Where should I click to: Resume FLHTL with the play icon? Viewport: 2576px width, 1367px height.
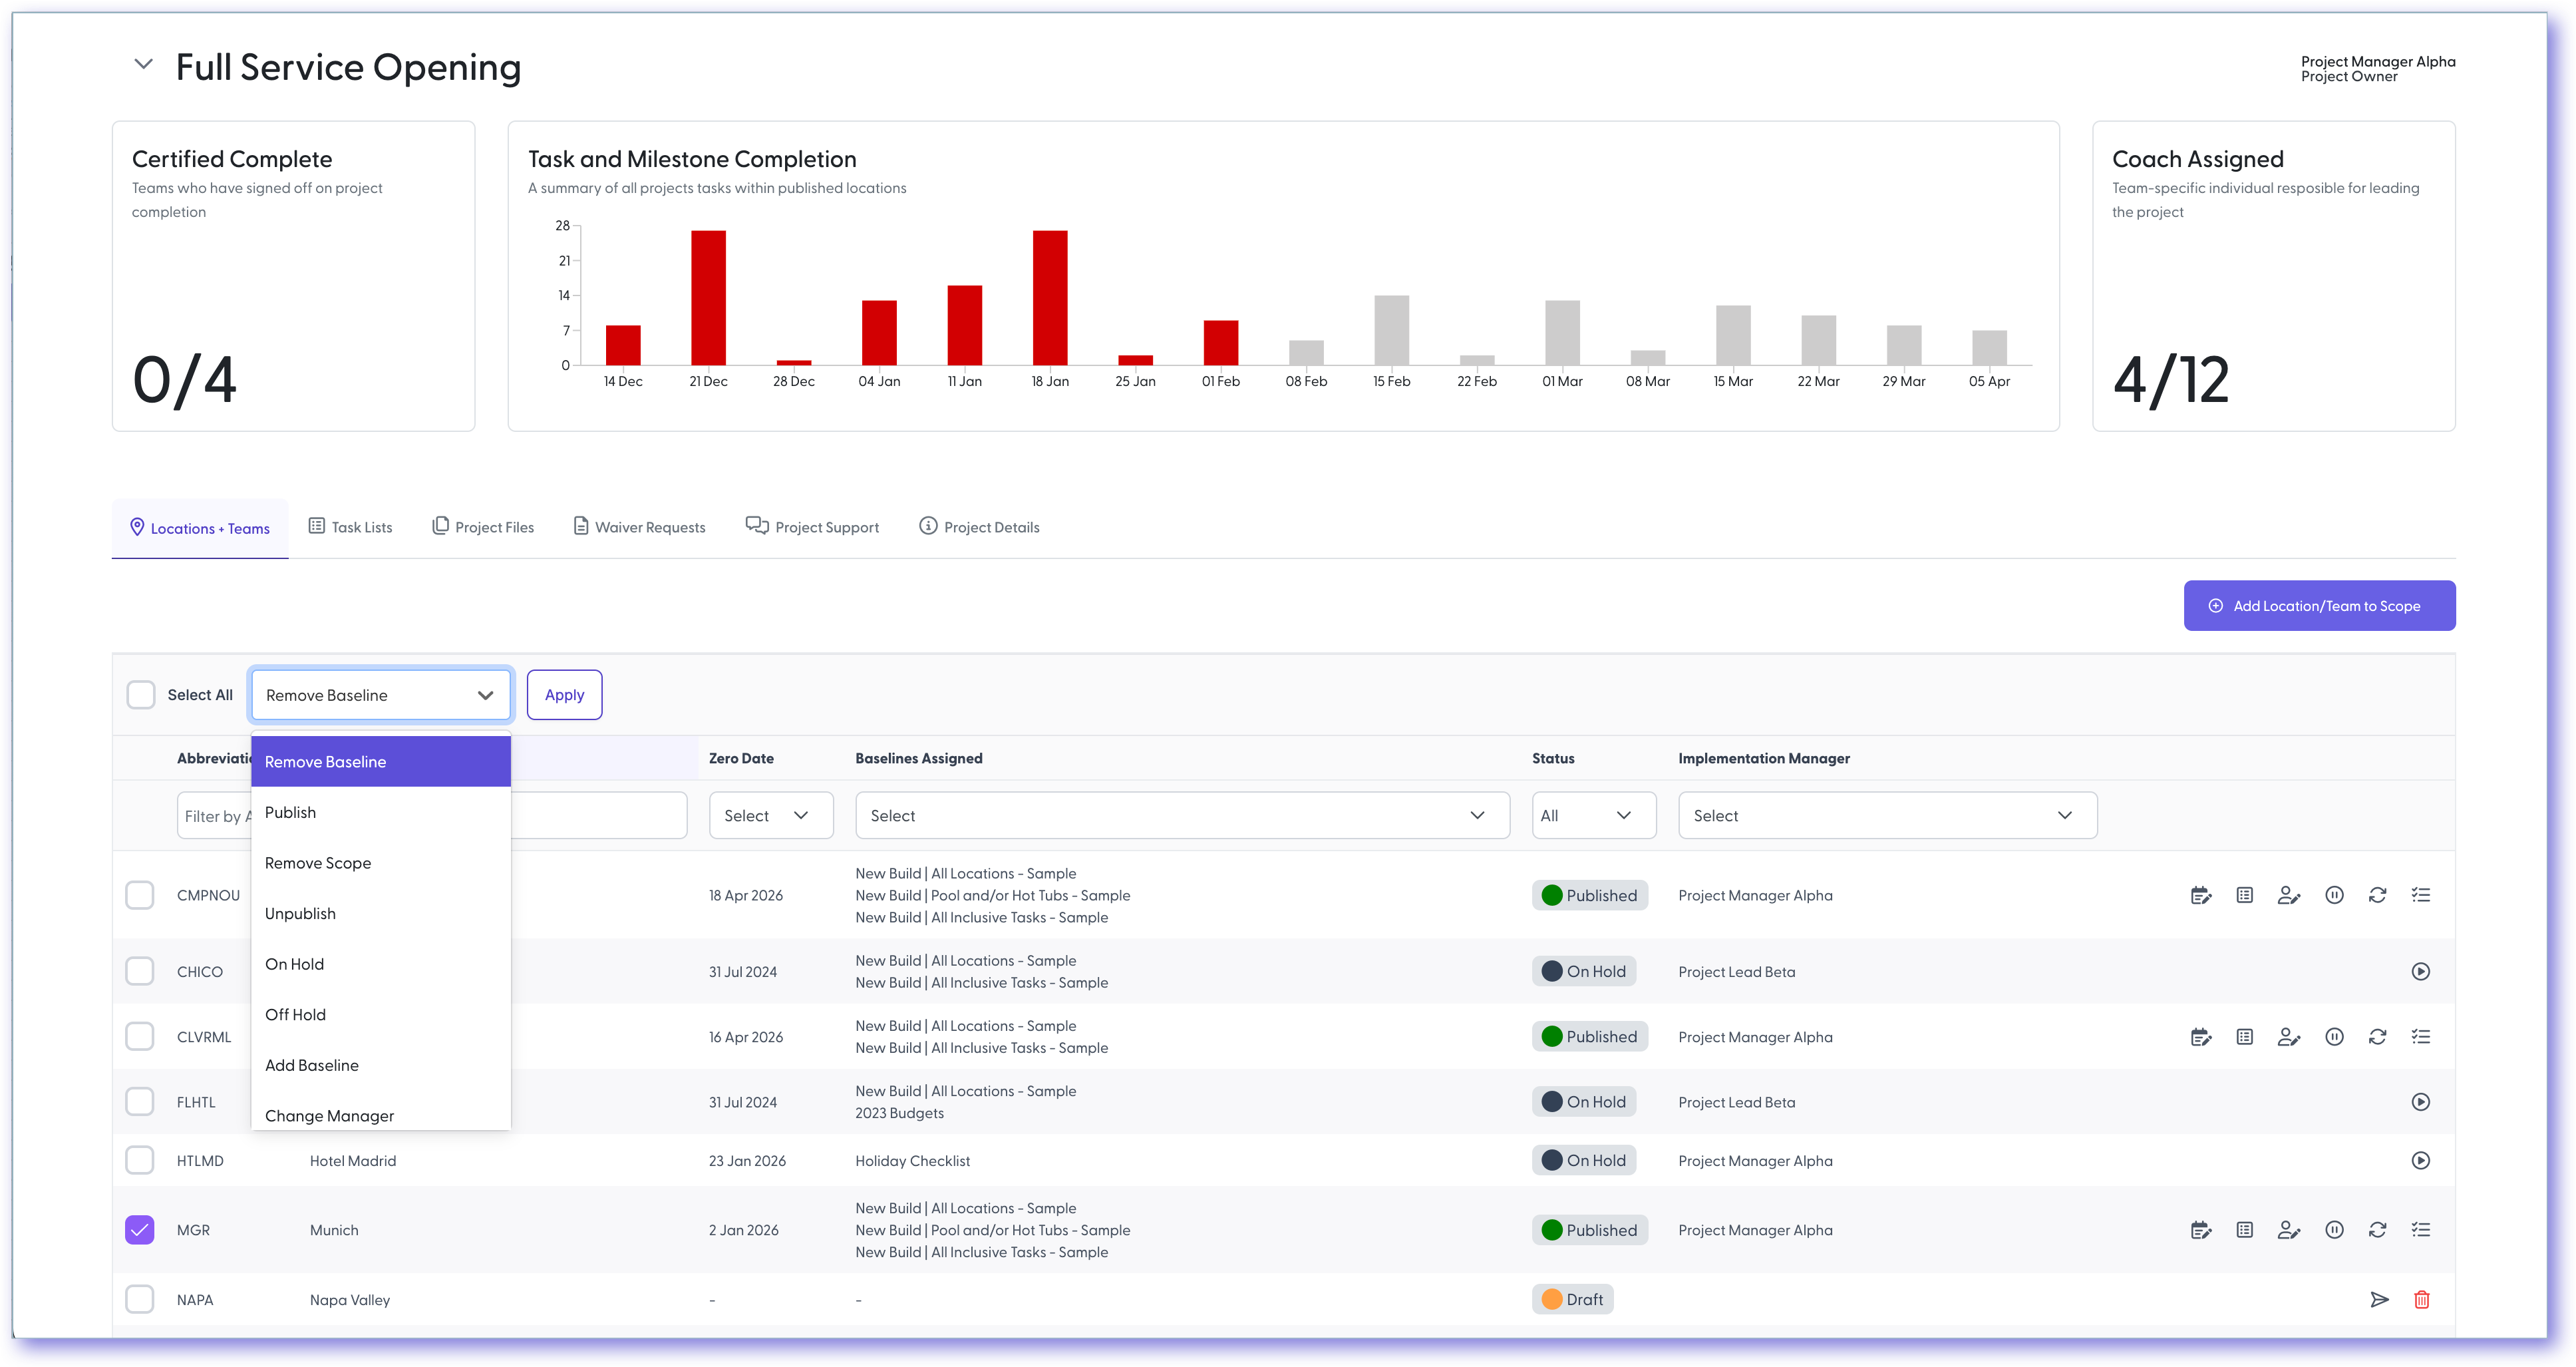(x=2420, y=1102)
